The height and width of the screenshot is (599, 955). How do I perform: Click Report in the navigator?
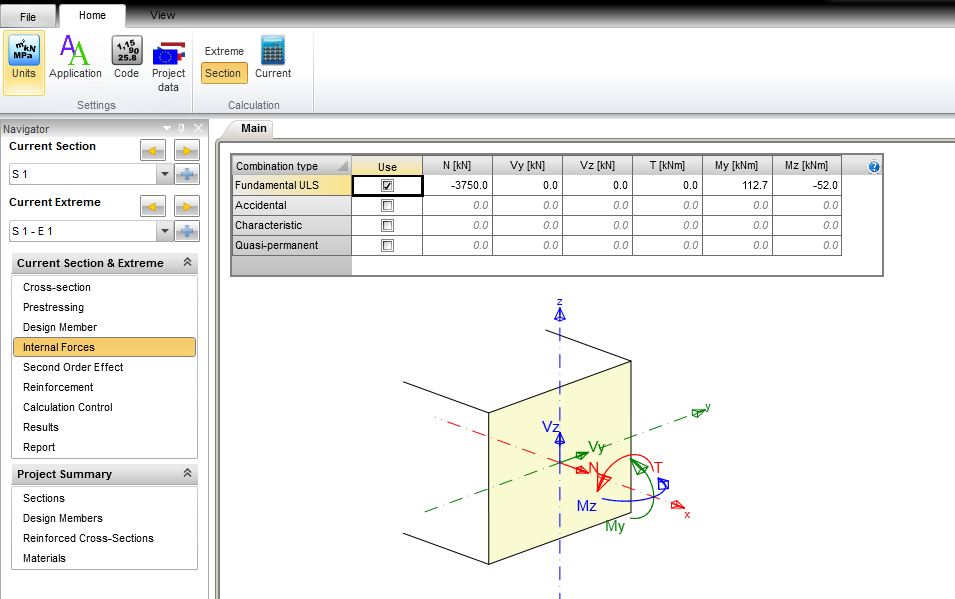click(39, 447)
